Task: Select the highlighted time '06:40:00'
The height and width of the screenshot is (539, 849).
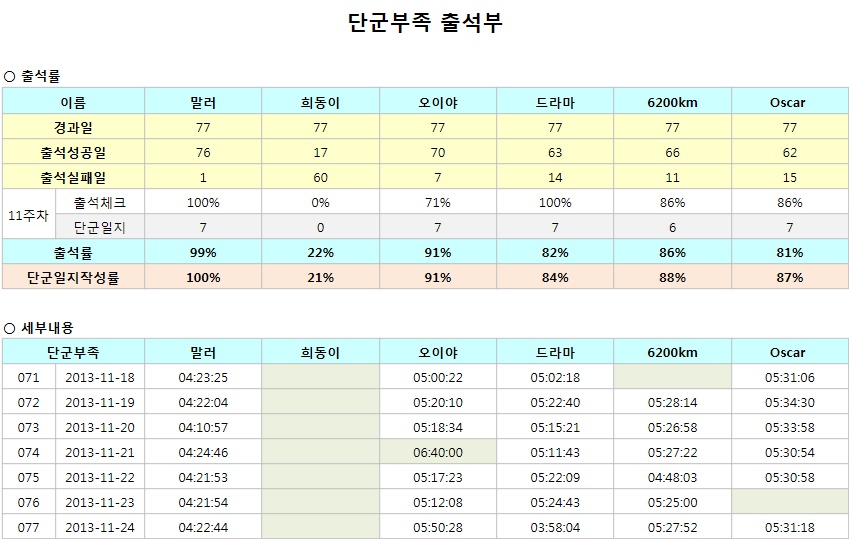Action: tap(437, 452)
